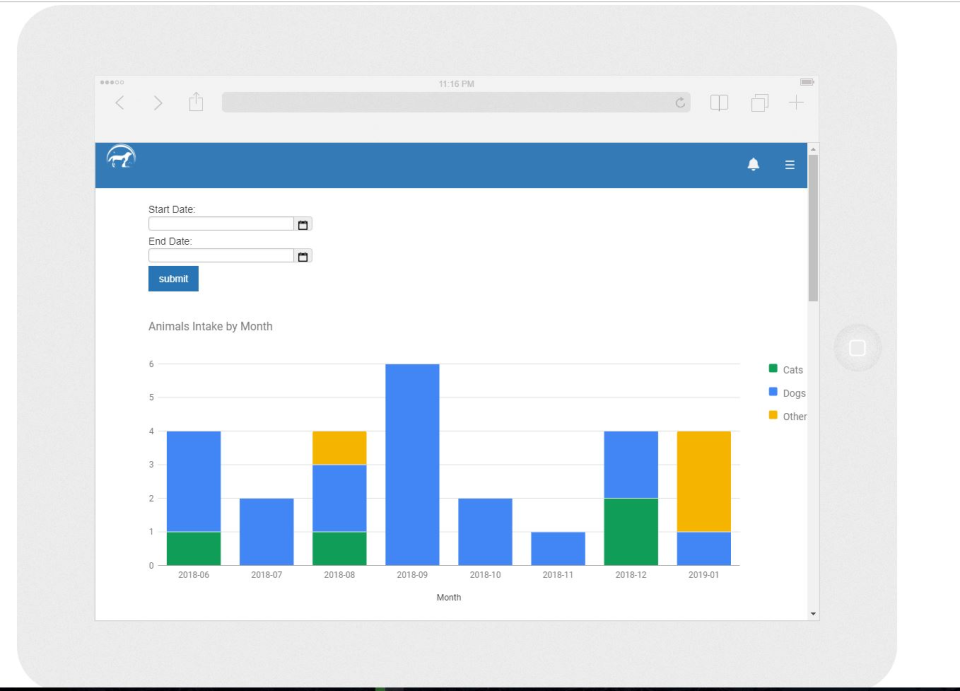
Task: Click the browser address bar
Action: (456, 103)
